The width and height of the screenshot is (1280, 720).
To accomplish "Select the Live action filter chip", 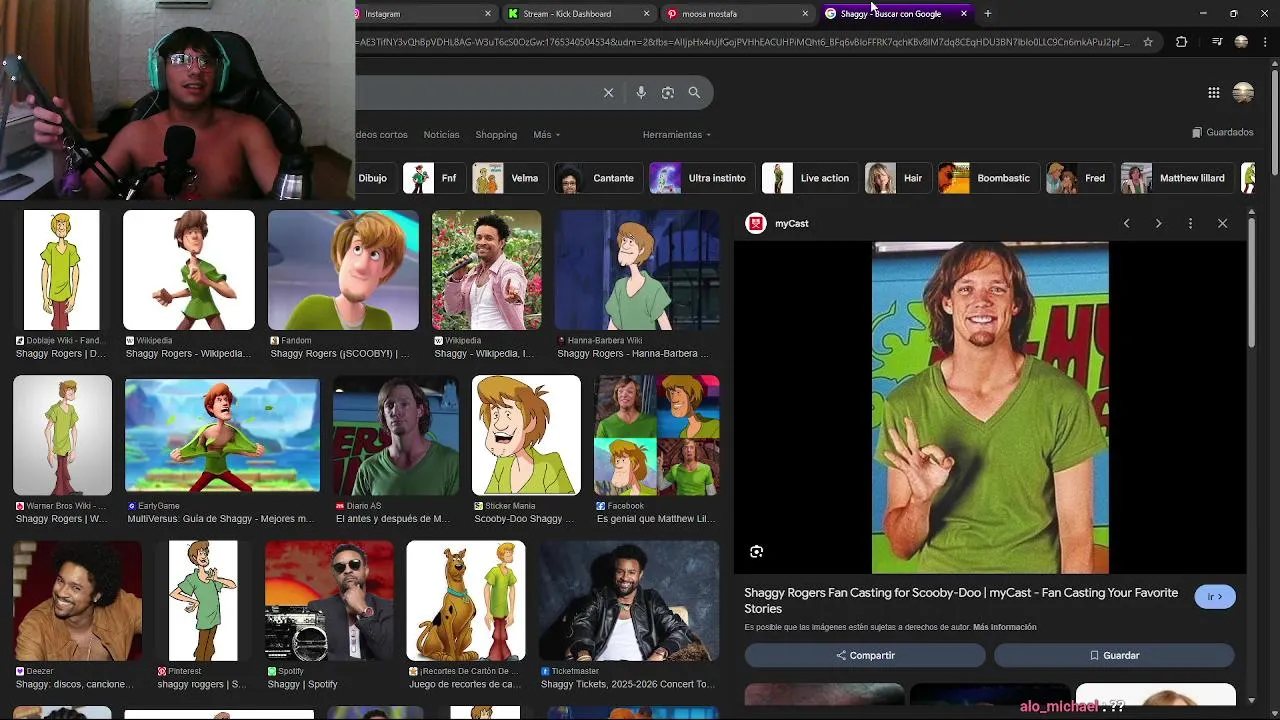I will pos(808,178).
